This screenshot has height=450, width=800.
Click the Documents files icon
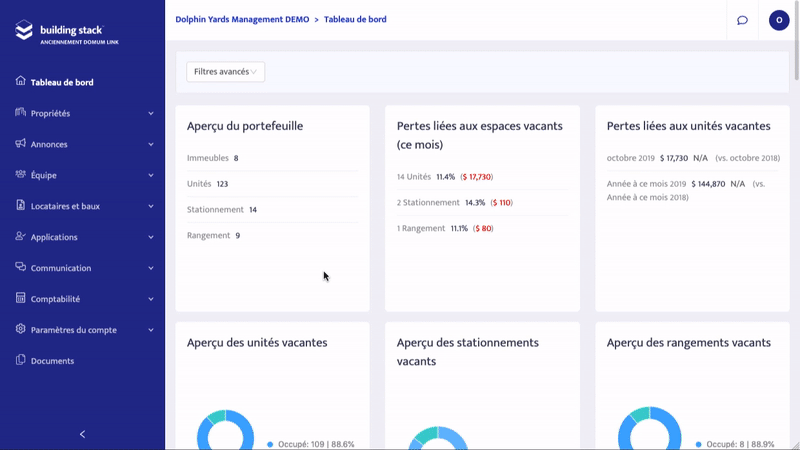pos(20,360)
